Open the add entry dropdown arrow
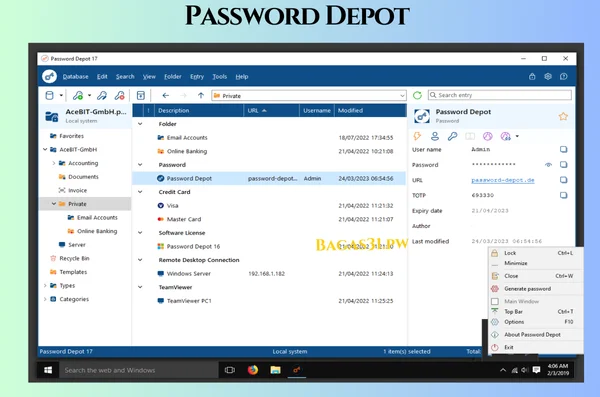The image size is (600, 397). (90, 95)
